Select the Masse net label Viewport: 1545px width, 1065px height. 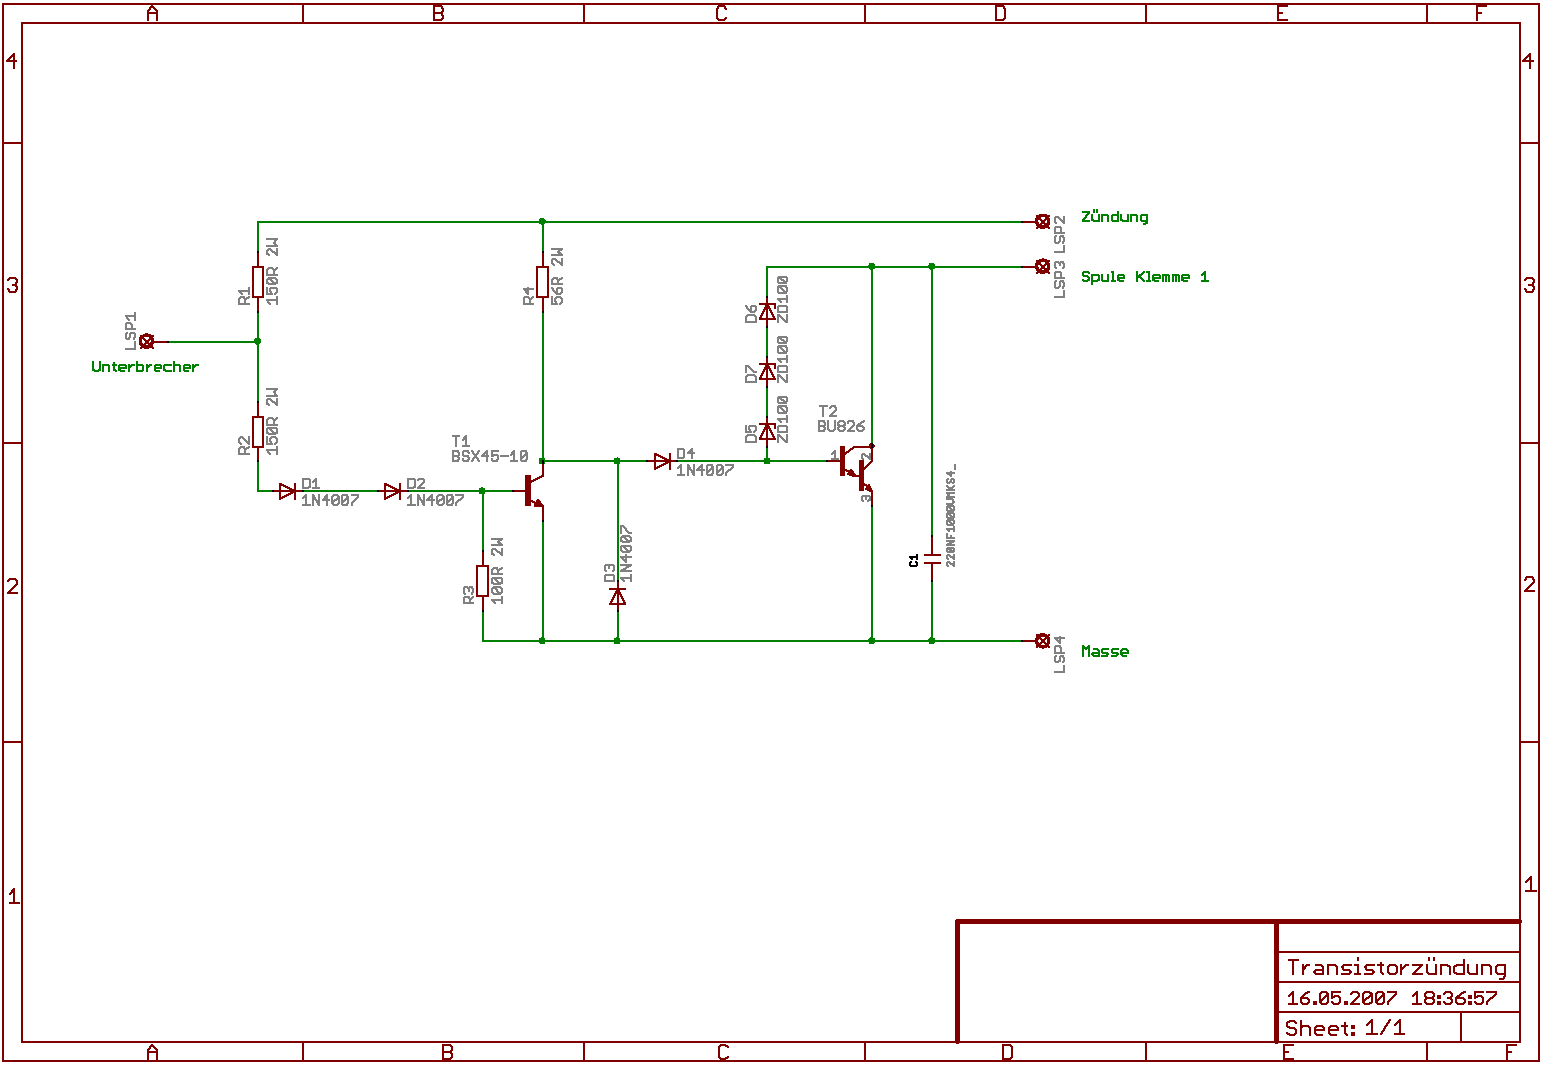click(x=1105, y=651)
